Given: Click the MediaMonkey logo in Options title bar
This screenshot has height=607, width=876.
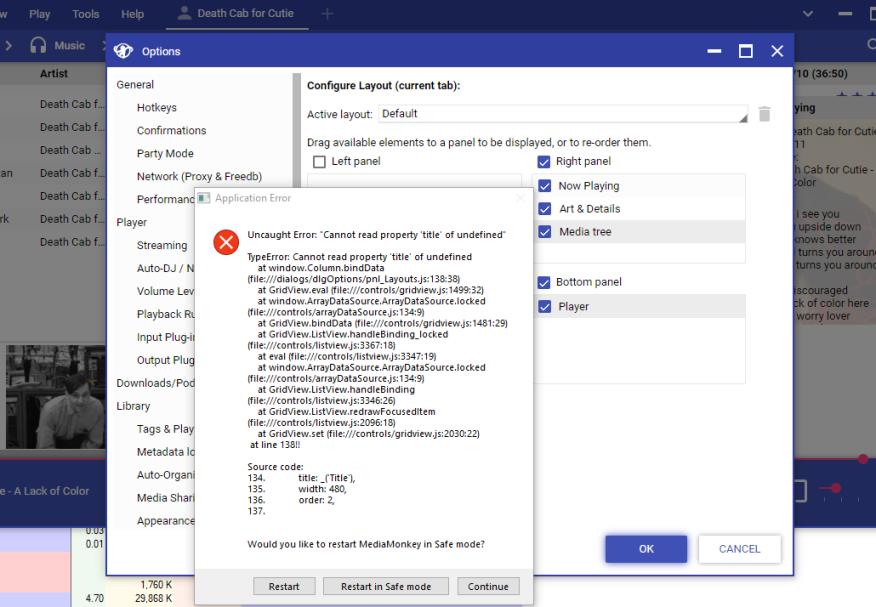Looking at the screenshot, I should point(124,51).
